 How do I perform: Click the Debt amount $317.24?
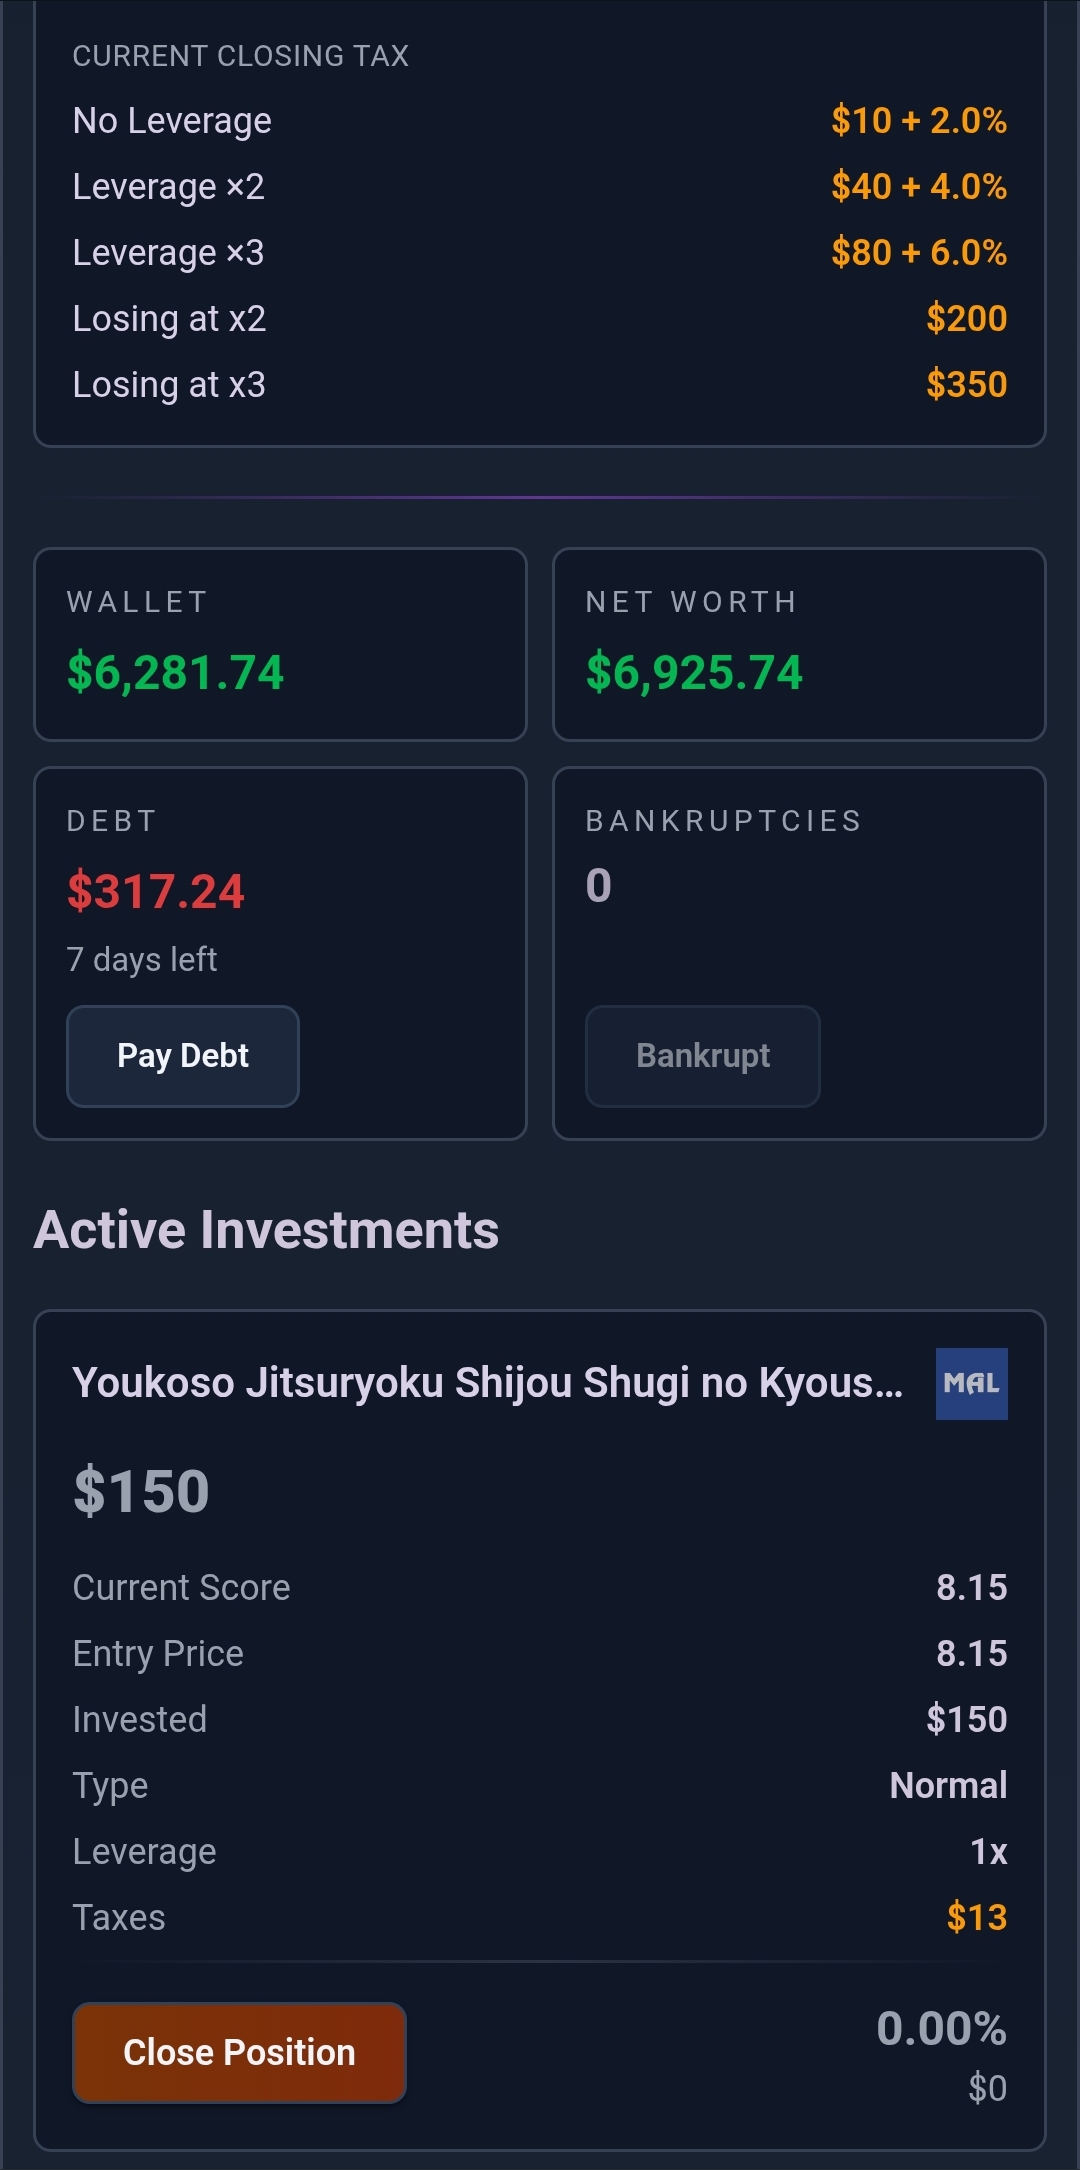pos(156,891)
